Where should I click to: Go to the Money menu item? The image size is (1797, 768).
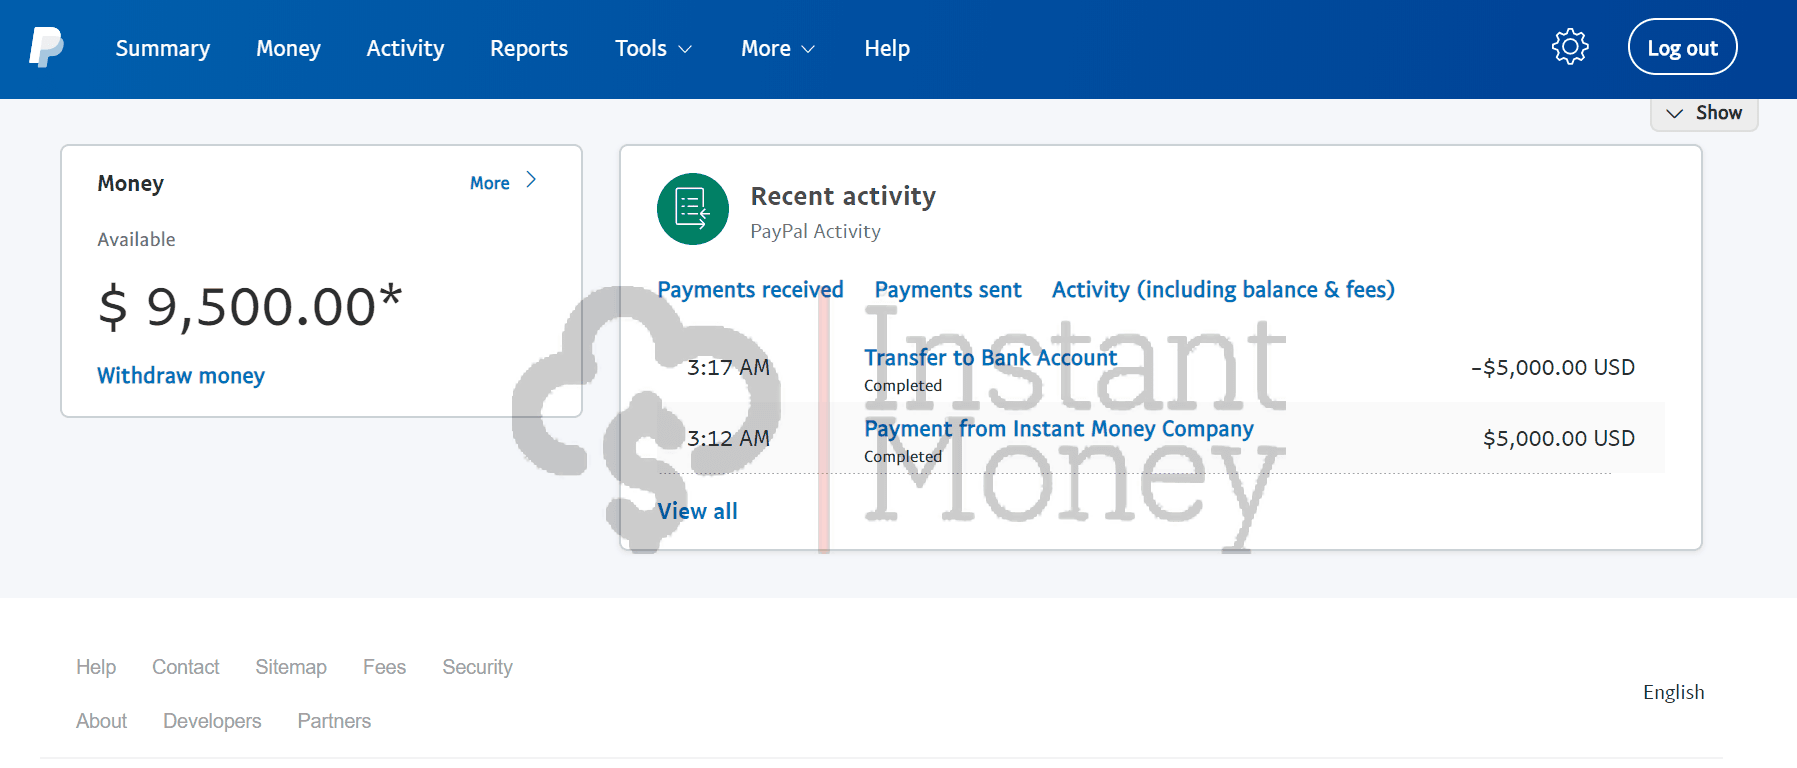click(288, 48)
